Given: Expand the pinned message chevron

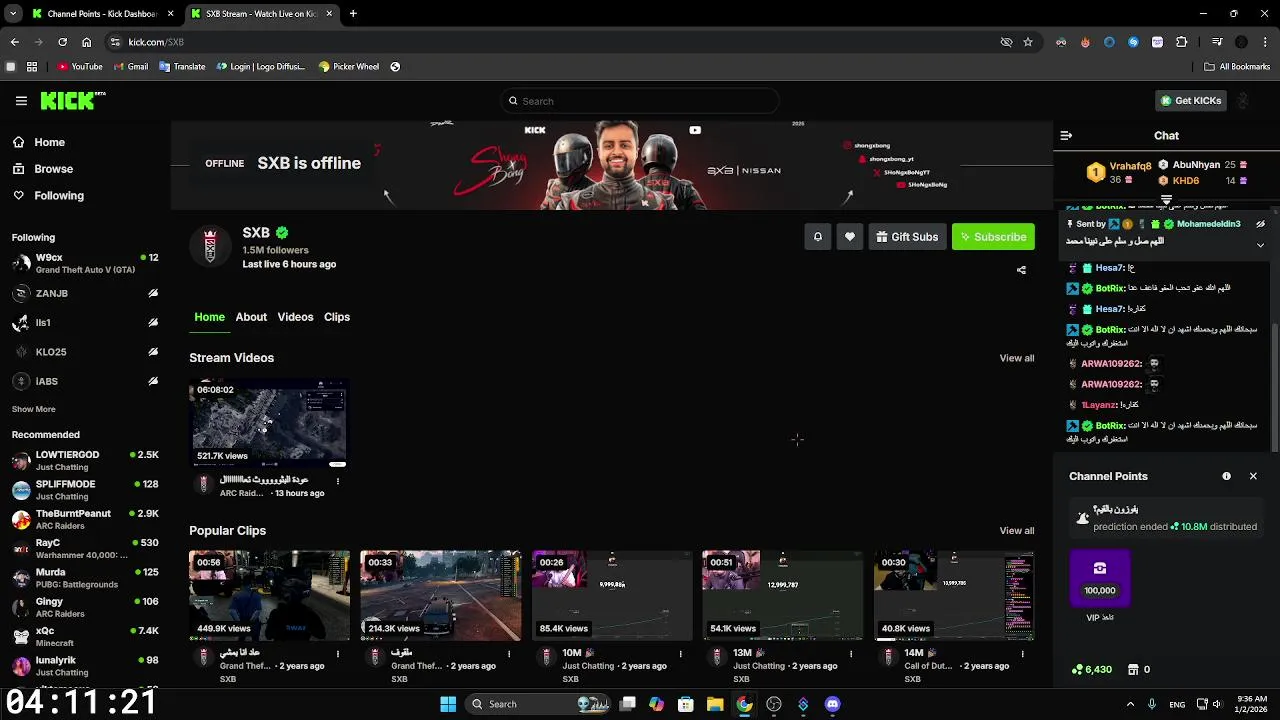Looking at the screenshot, I should 1260,245.
